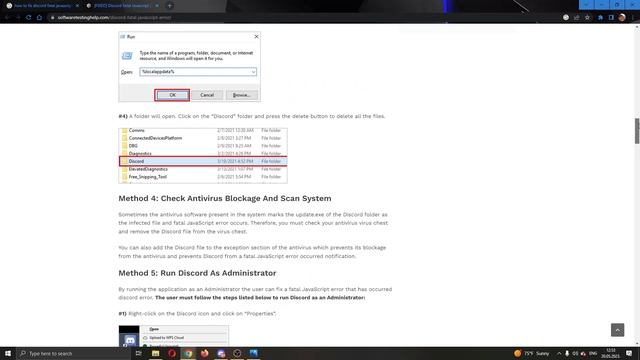Open the browser extensions puzzle icon
Screen dimensions: 640x360
(600, 18)
